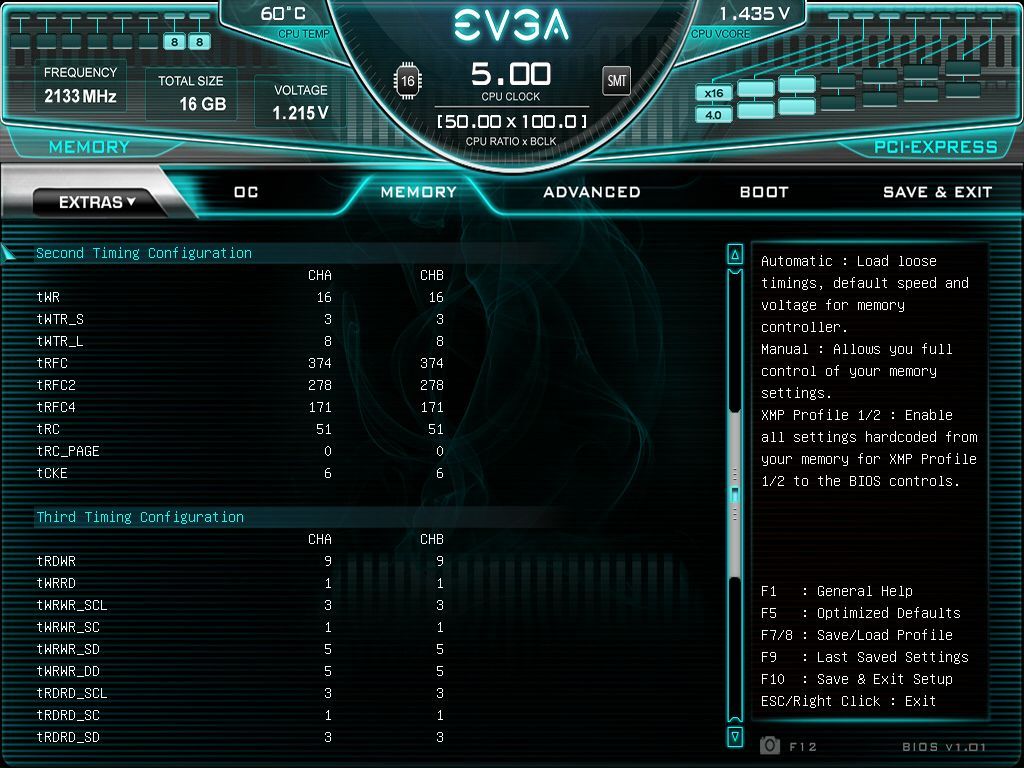Select the MEMORY tab

[419, 192]
